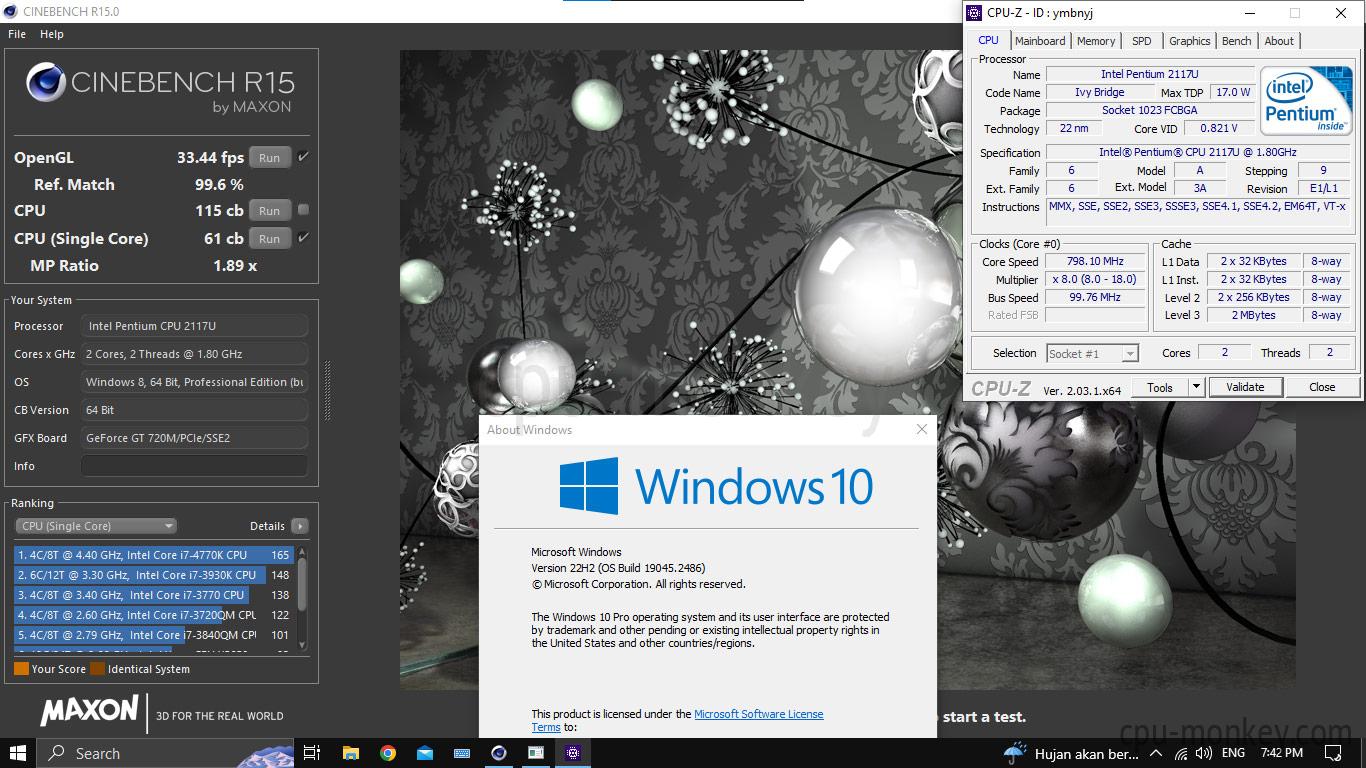This screenshot has height=768, width=1366.
Task: Select the i7-3840QM ranking row
Action: click(x=153, y=635)
